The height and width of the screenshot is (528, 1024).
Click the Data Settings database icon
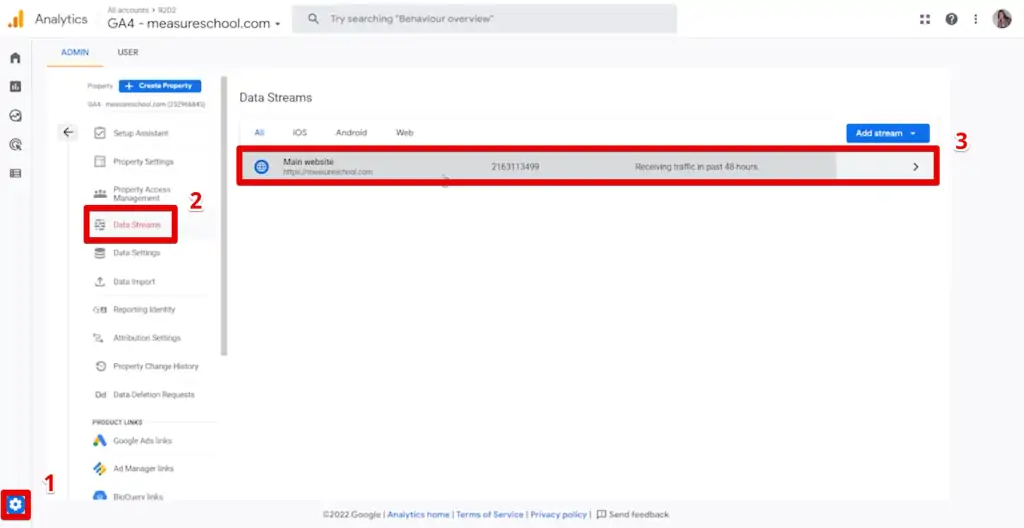100,253
